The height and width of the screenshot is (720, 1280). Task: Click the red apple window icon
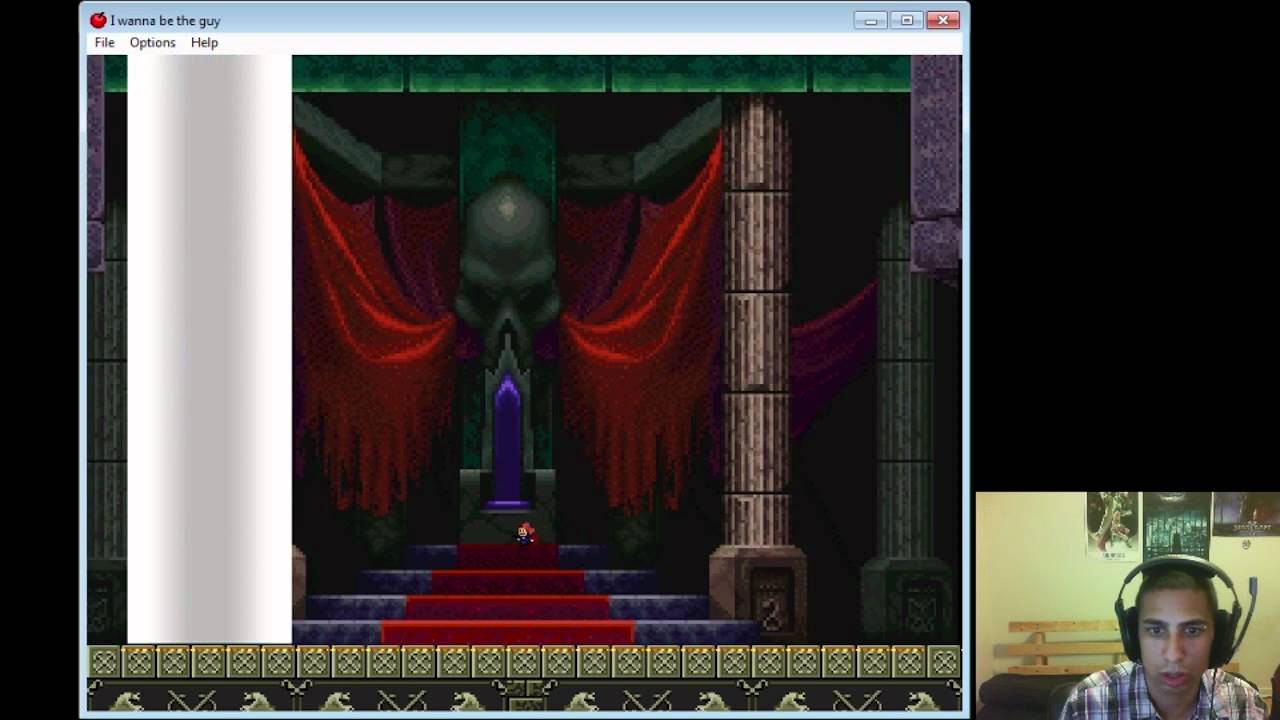(x=98, y=20)
